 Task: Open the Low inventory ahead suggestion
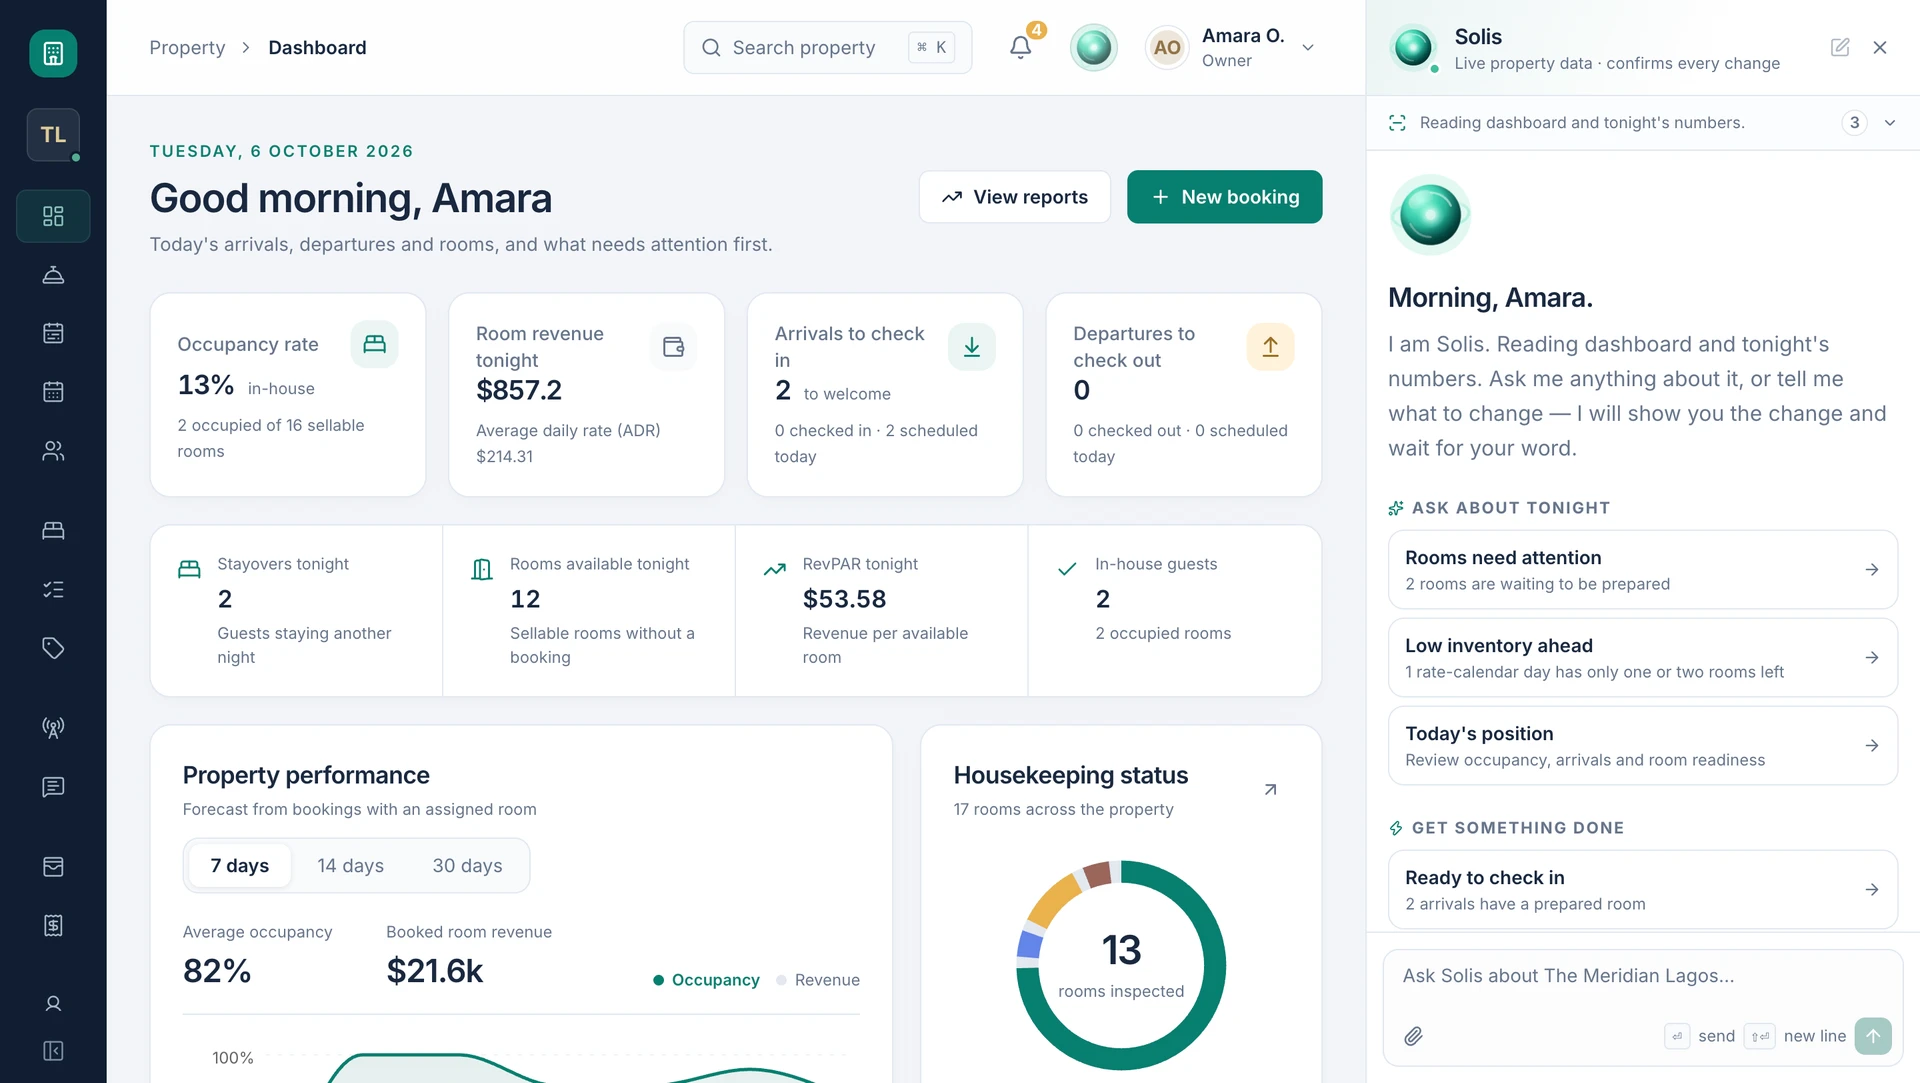coord(1642,658)
